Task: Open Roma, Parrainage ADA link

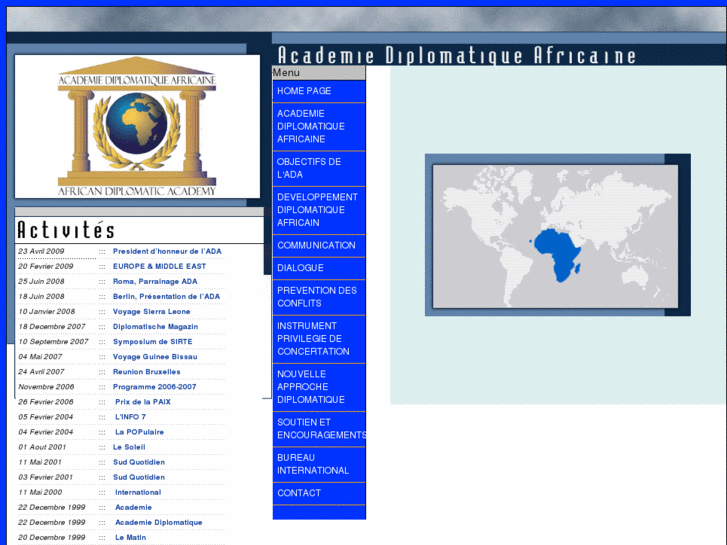Action: [155, 282]
